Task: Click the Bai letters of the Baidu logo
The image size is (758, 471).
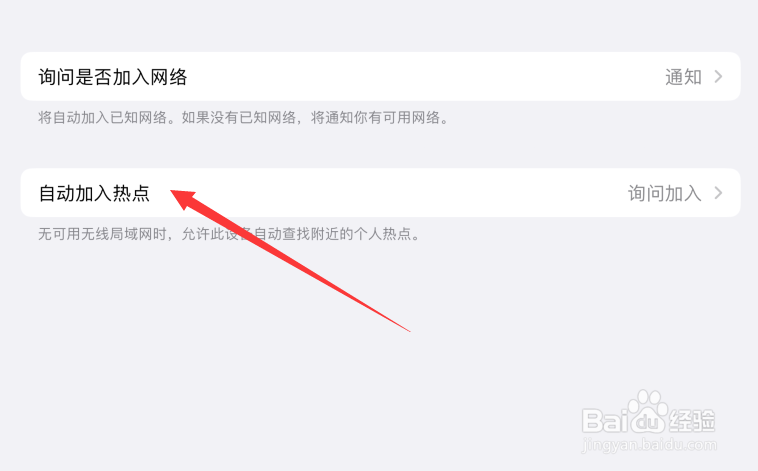Action: pyautogui.click(x=605, y=420)
